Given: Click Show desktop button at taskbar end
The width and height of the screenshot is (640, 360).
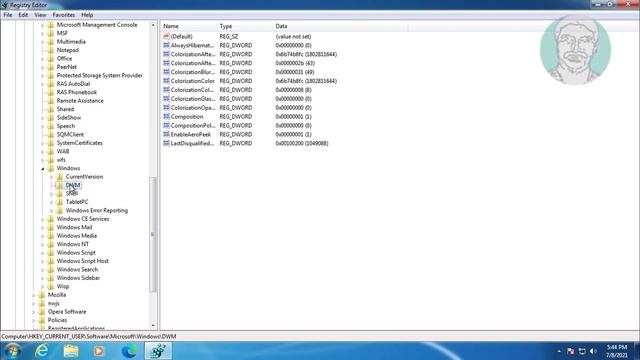Looking at the screenshot, I should (x=637, y=351).
